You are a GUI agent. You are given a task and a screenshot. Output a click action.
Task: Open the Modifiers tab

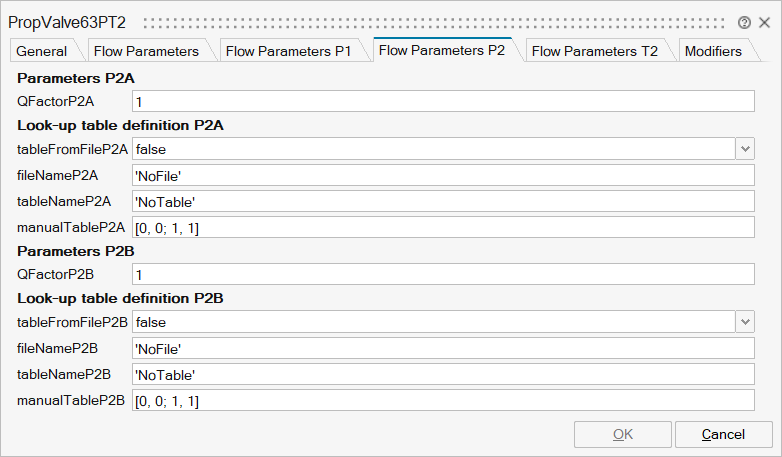713,51
